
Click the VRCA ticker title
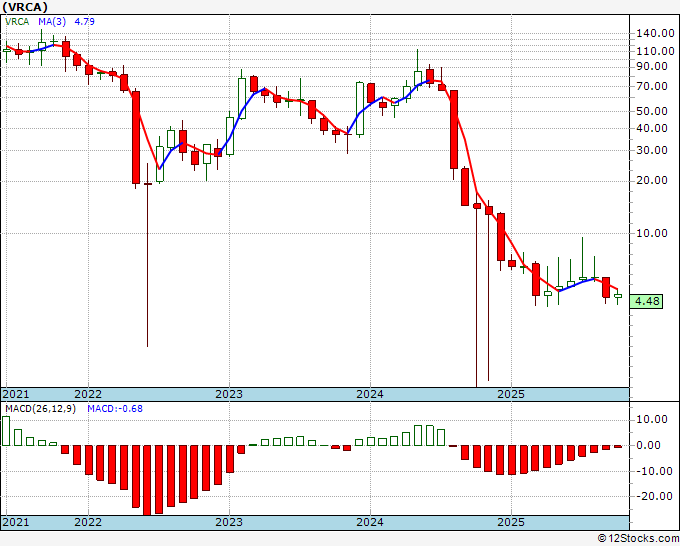click(x=24, y=7)
